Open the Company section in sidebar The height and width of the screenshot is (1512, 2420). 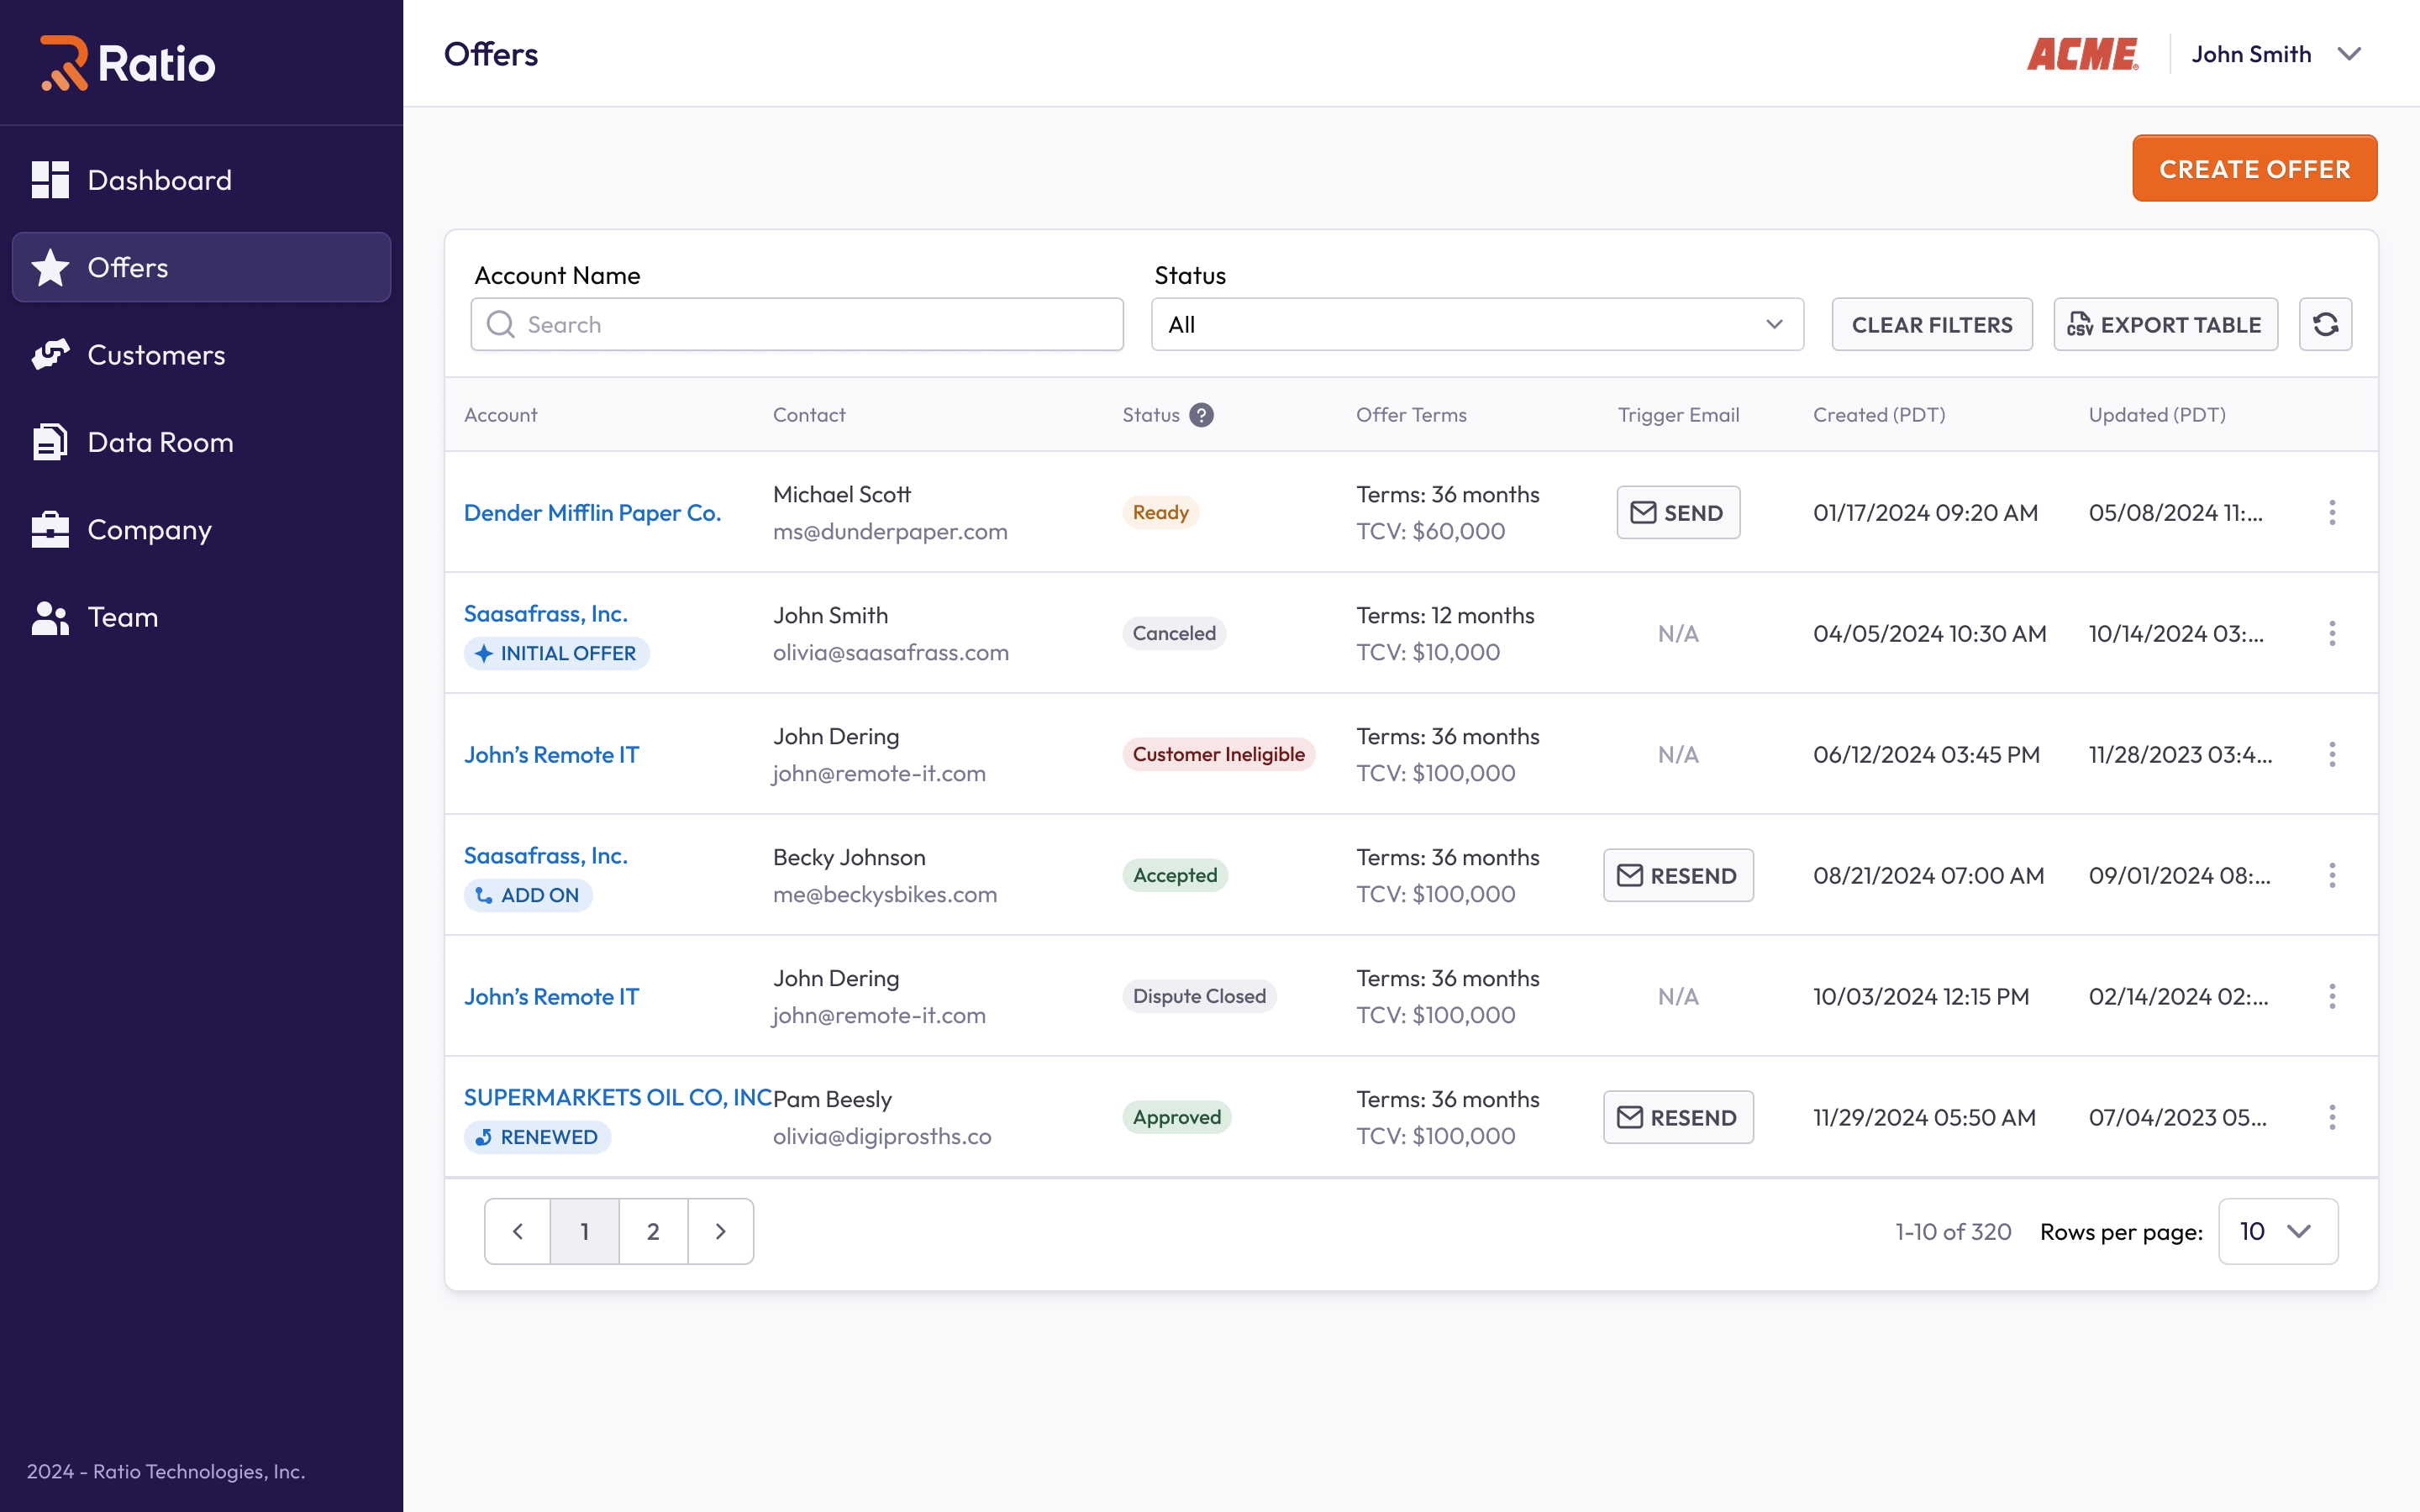click(x=149, y=530)
